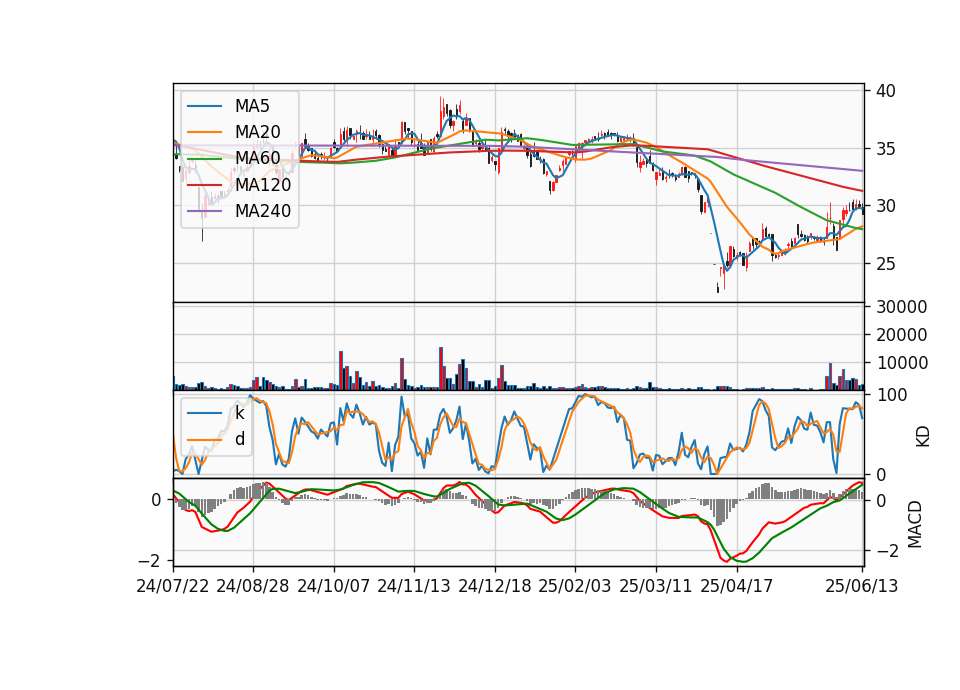
Task: Click the blue k line legend sample
Action: 204,413
